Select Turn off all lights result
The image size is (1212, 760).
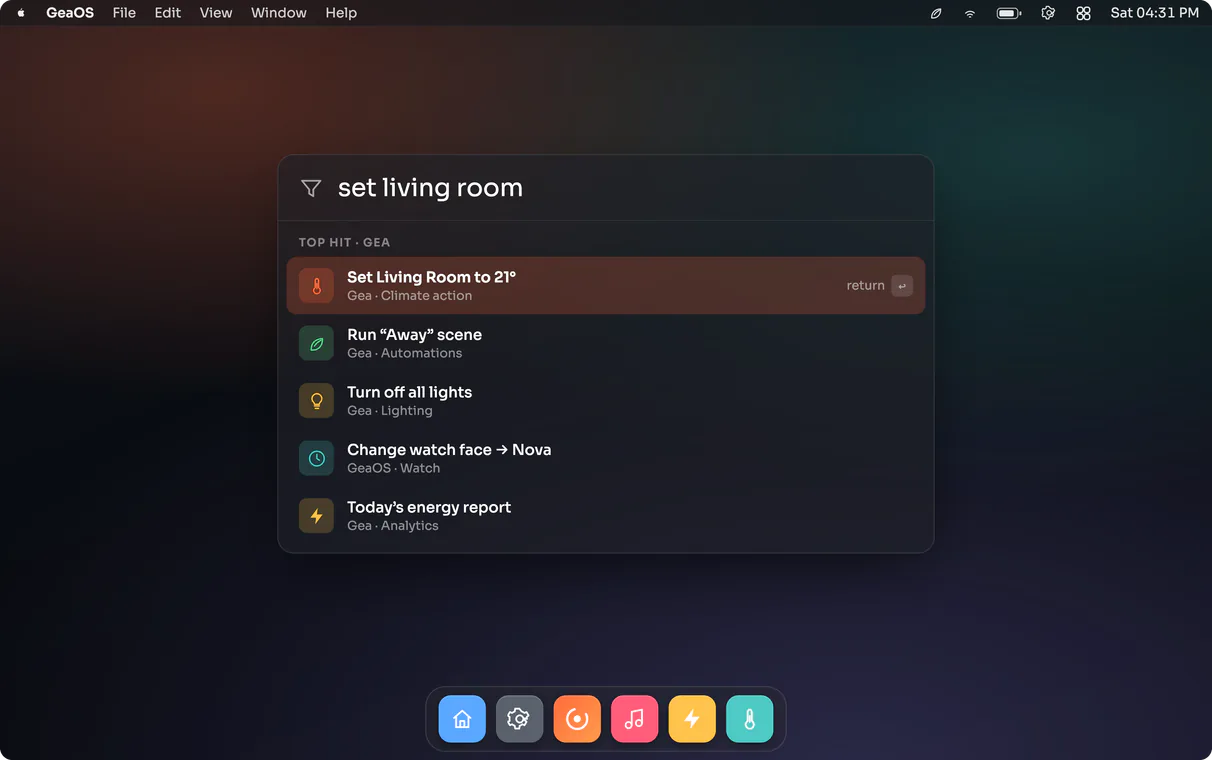(606, 401)
